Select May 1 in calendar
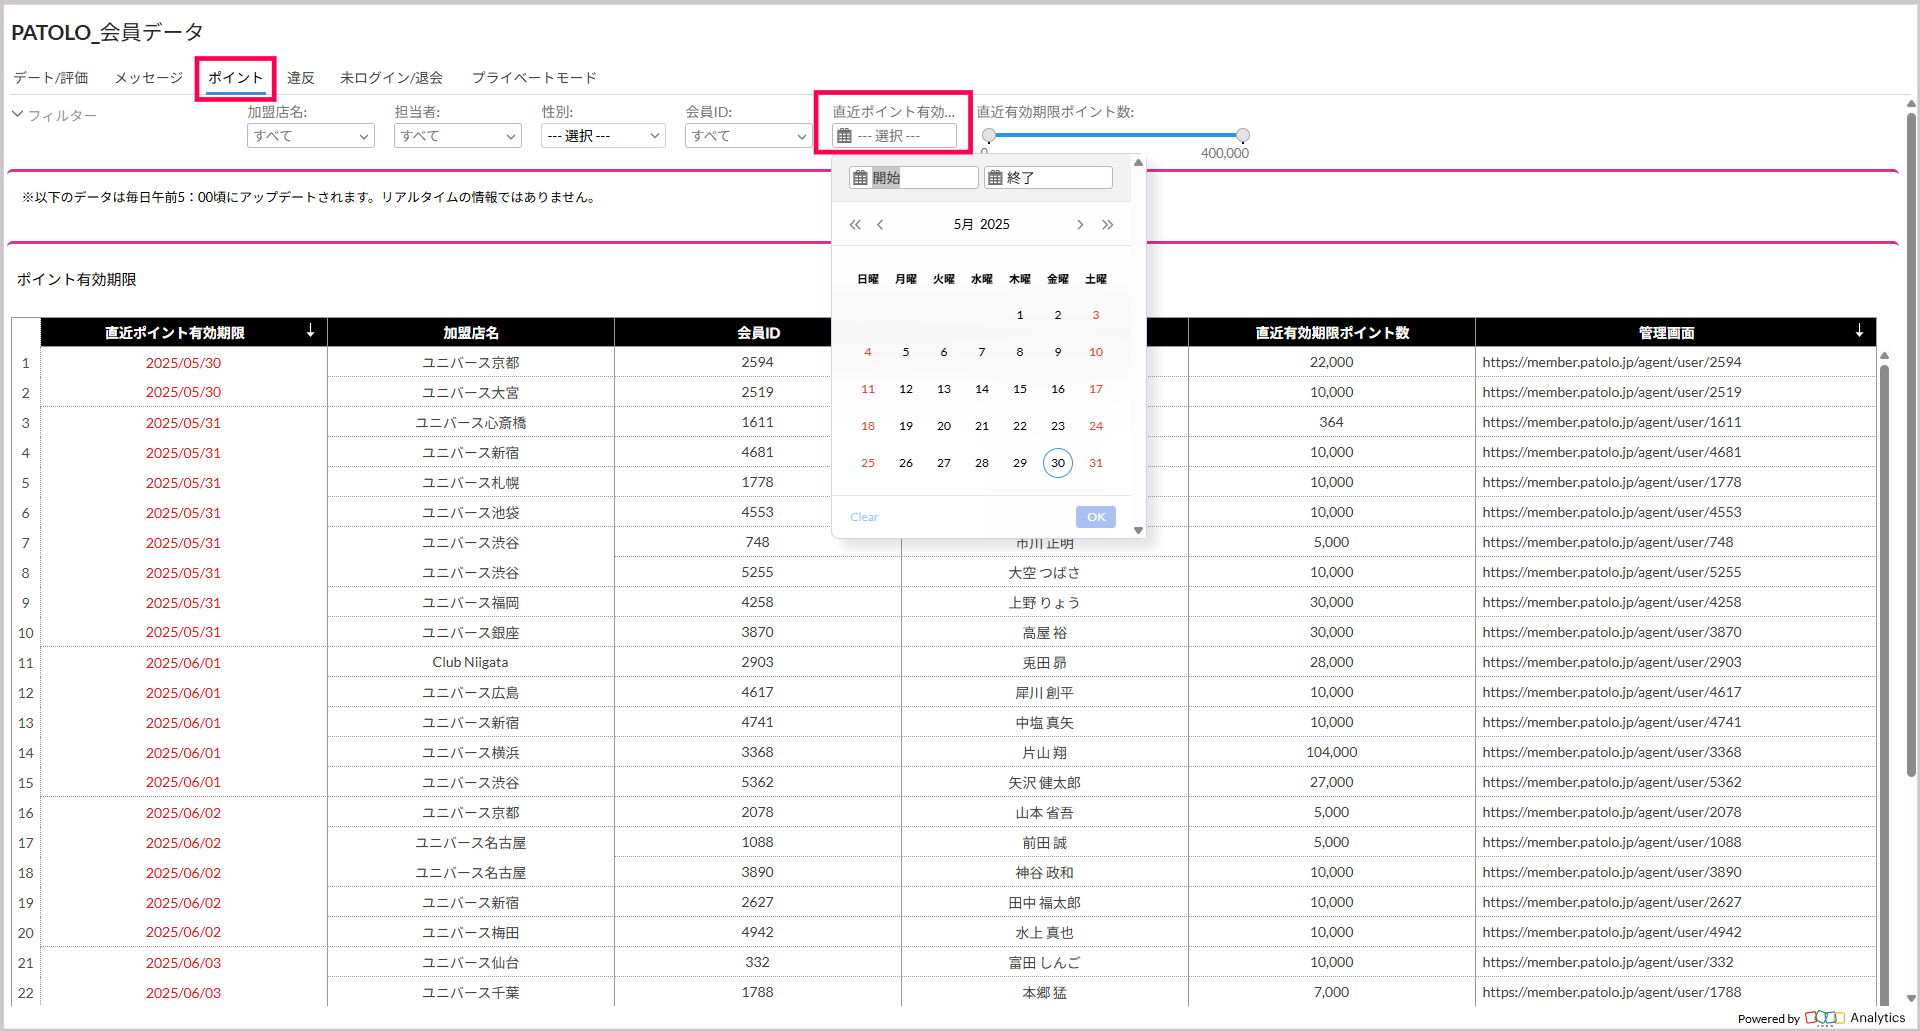 (1020, 315)
